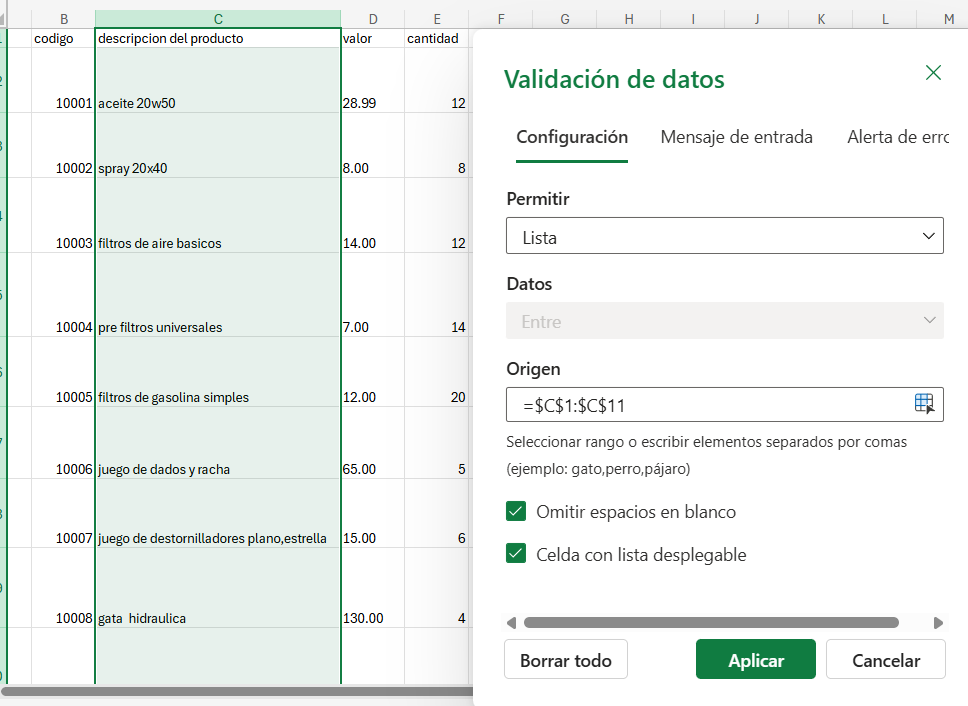
Task: Click the Borrar todo button
Action: tap(565, 660)
